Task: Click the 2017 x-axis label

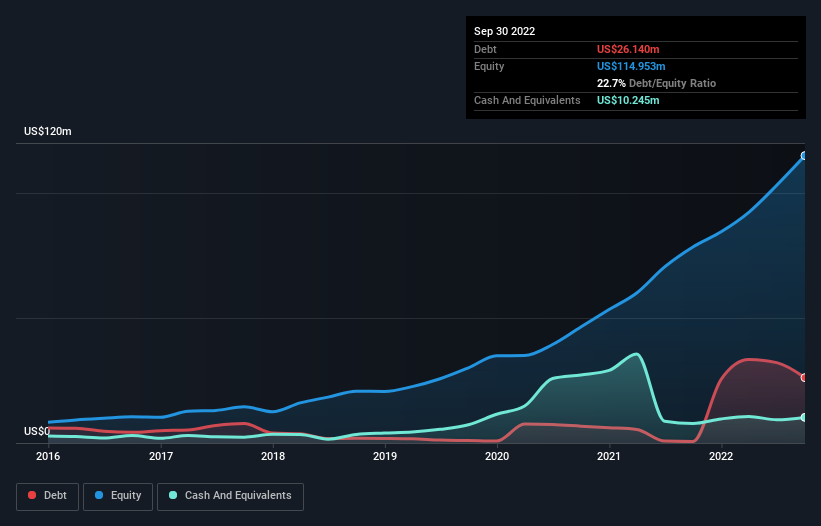Action: tap(161, 456)
